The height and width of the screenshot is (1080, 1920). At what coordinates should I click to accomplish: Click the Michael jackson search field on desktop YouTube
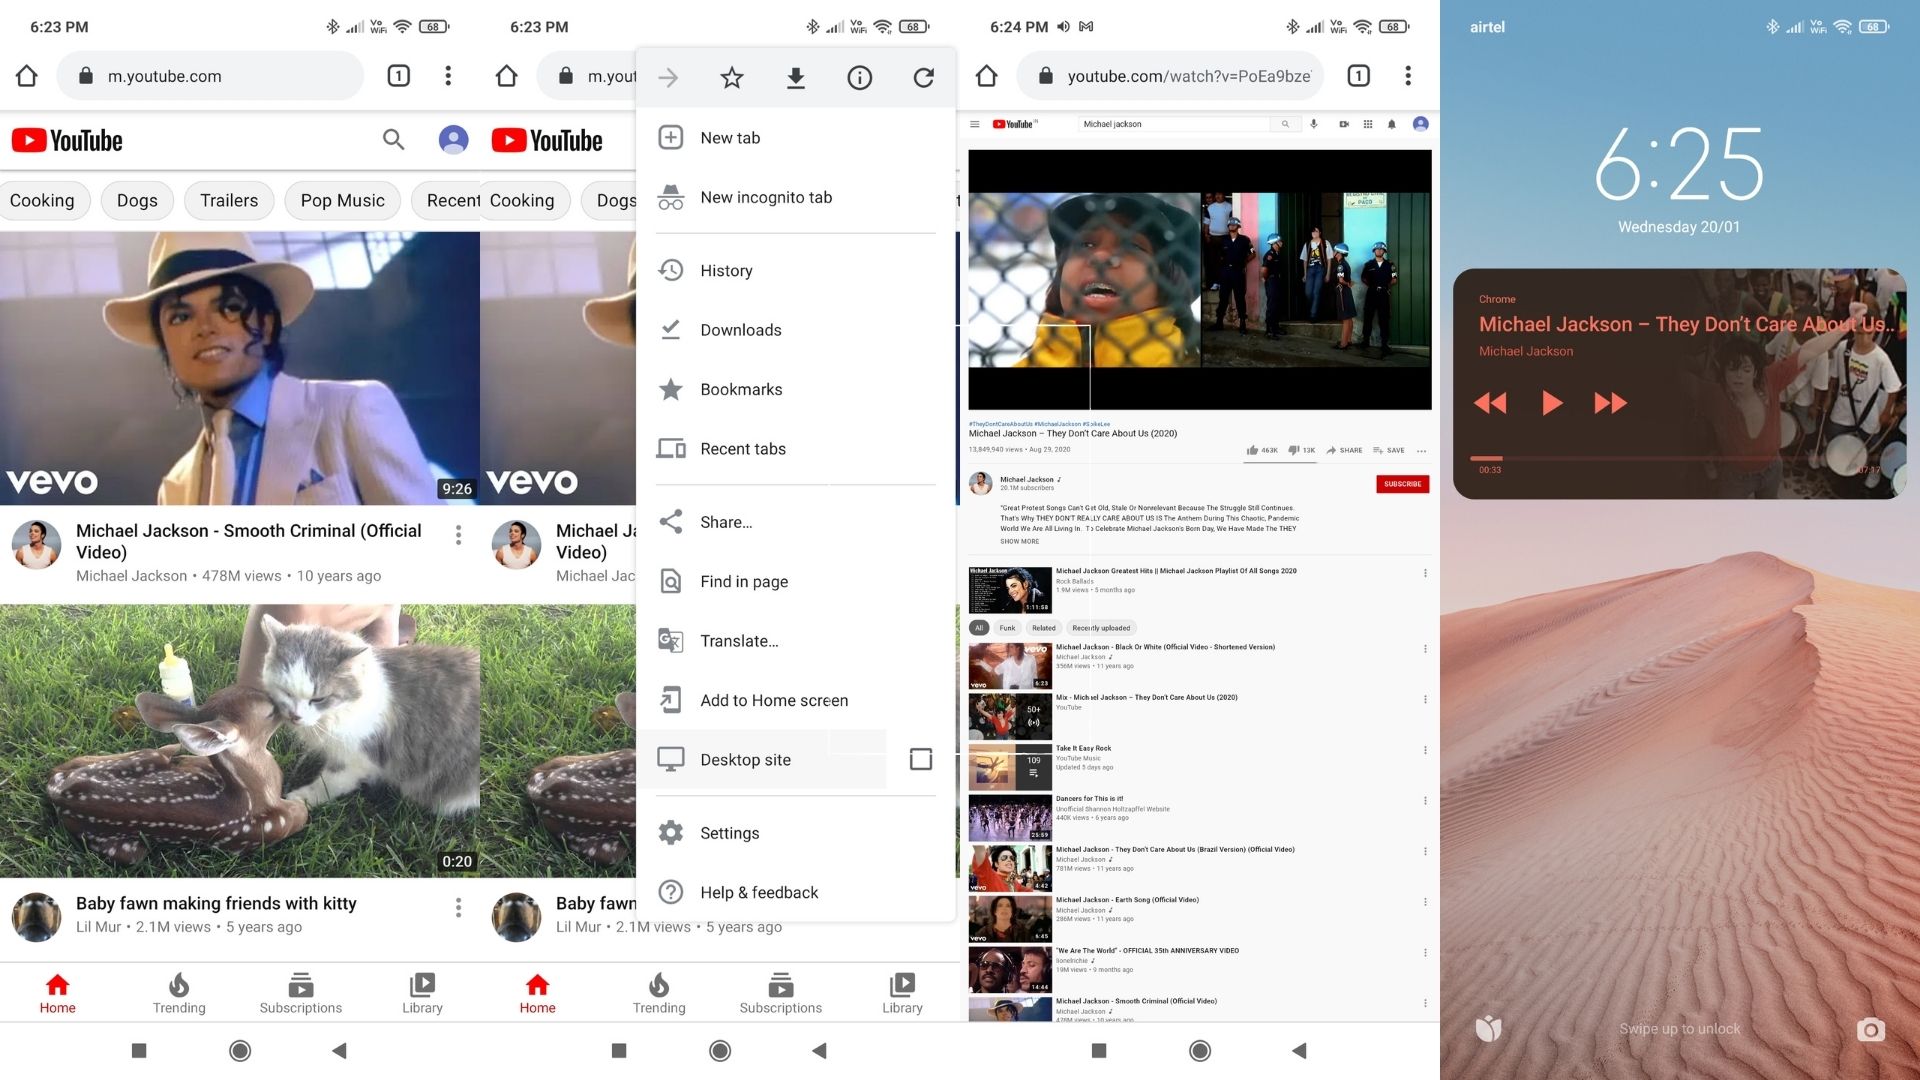click(1174, 124)
